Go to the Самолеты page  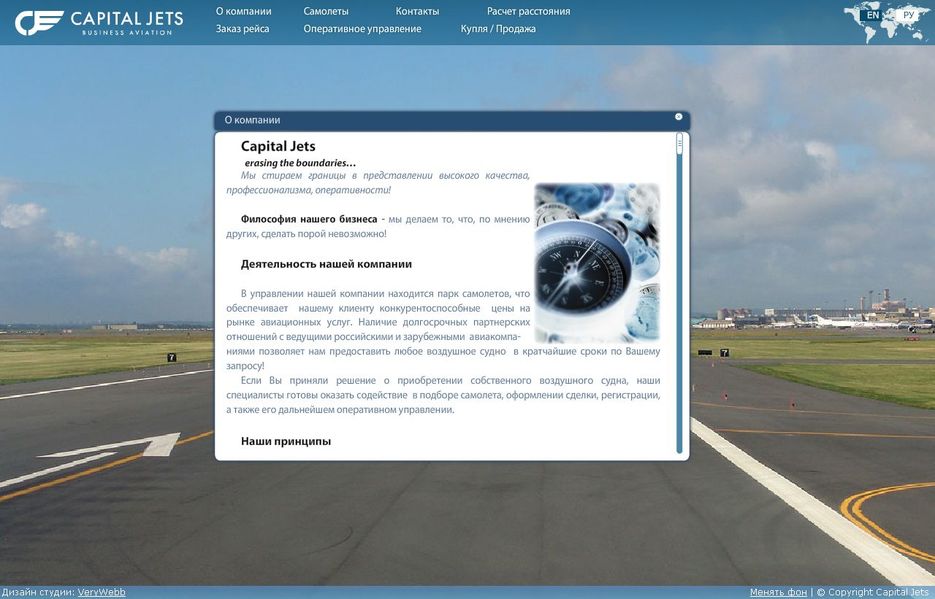[x=326, y=11]
